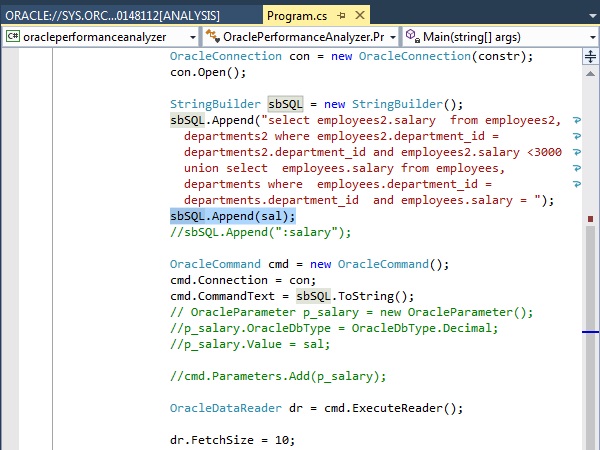Click the highlighted sbSQL.Append(sal); line
This screenshot has width=600, height=450.
pyautogui.click(x=233, y=216)
